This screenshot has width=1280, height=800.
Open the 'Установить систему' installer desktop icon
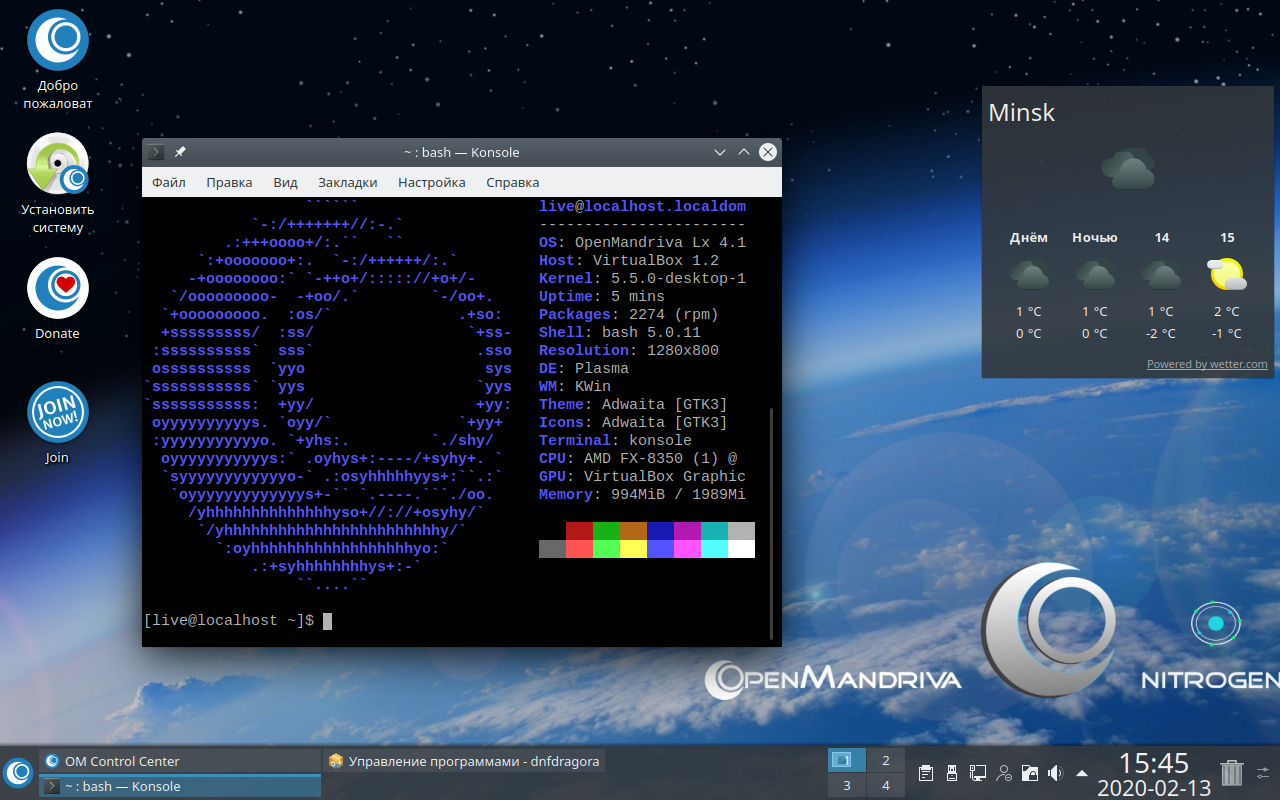57,165
